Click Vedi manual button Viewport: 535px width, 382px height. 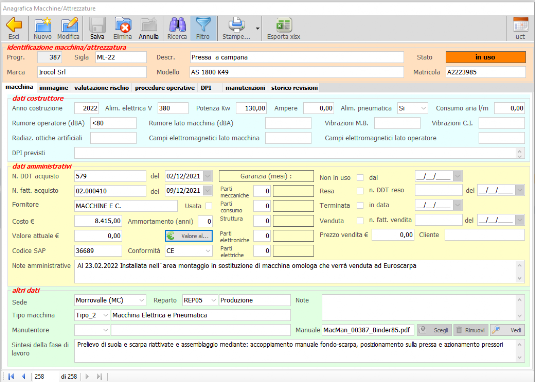pos(507,330)
